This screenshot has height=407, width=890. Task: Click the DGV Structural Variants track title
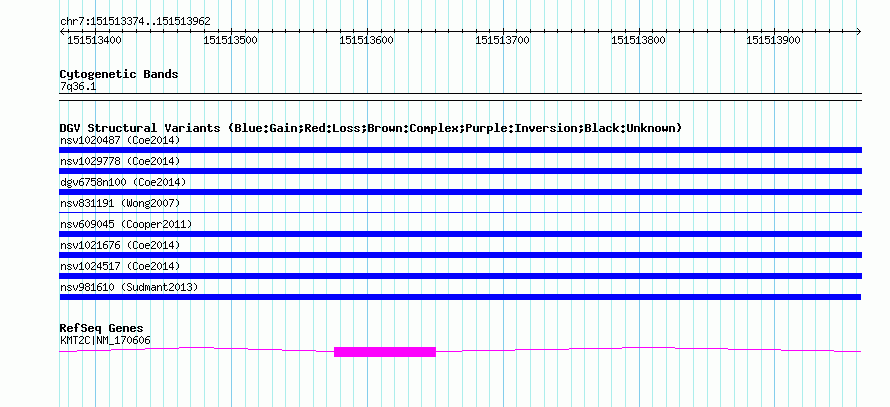tap(371, 128)
